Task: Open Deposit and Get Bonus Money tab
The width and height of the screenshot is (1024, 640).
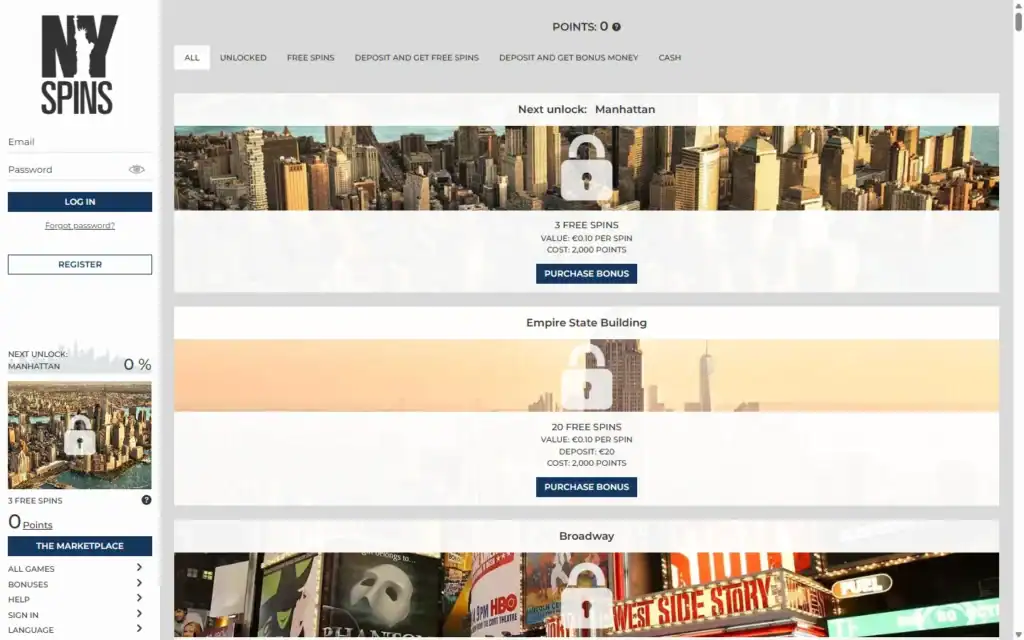Action: point(568,57)
